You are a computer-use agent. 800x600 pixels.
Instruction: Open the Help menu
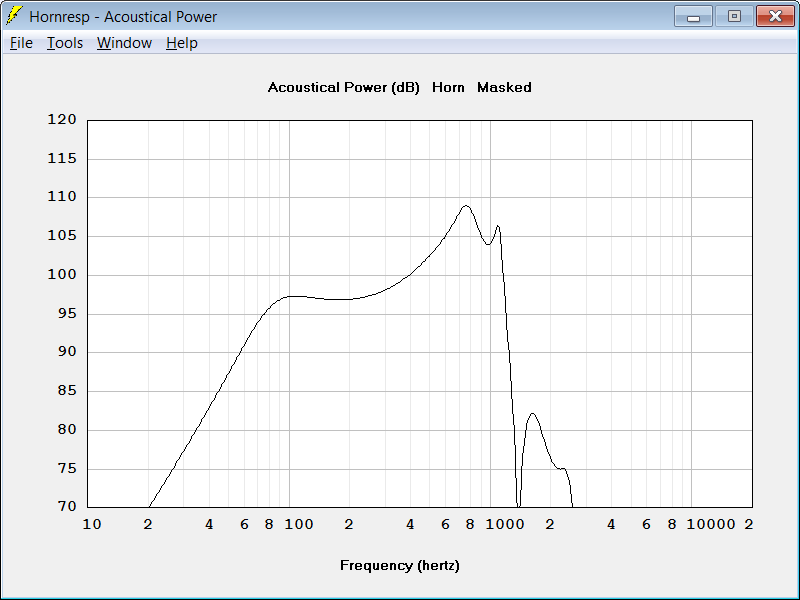click(x=182, y=43)
